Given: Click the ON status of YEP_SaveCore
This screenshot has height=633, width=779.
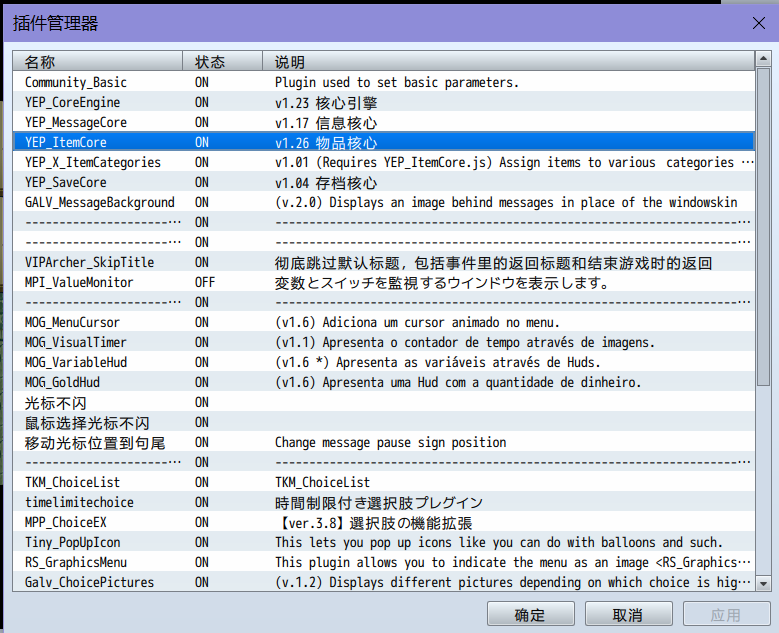Looking at the screenshot, I should [202, 182].
